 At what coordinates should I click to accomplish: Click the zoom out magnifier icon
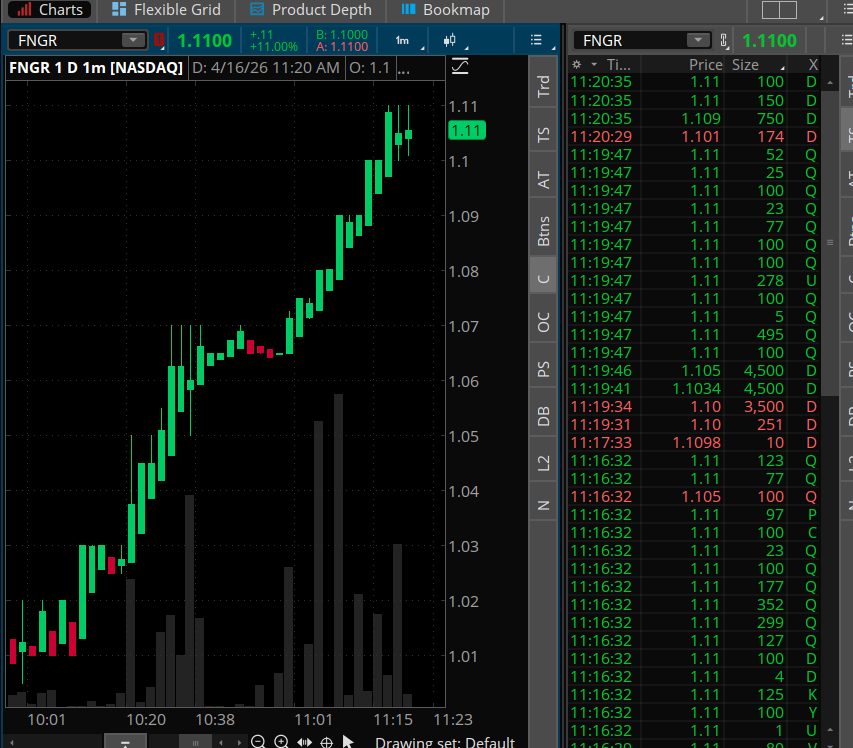[x=258, y=741]
